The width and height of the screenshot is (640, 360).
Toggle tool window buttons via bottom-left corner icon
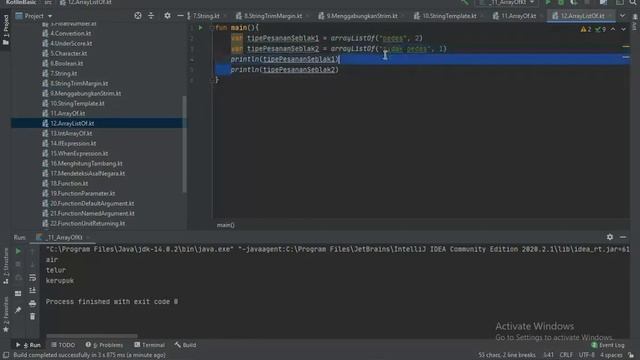point(6,355)
